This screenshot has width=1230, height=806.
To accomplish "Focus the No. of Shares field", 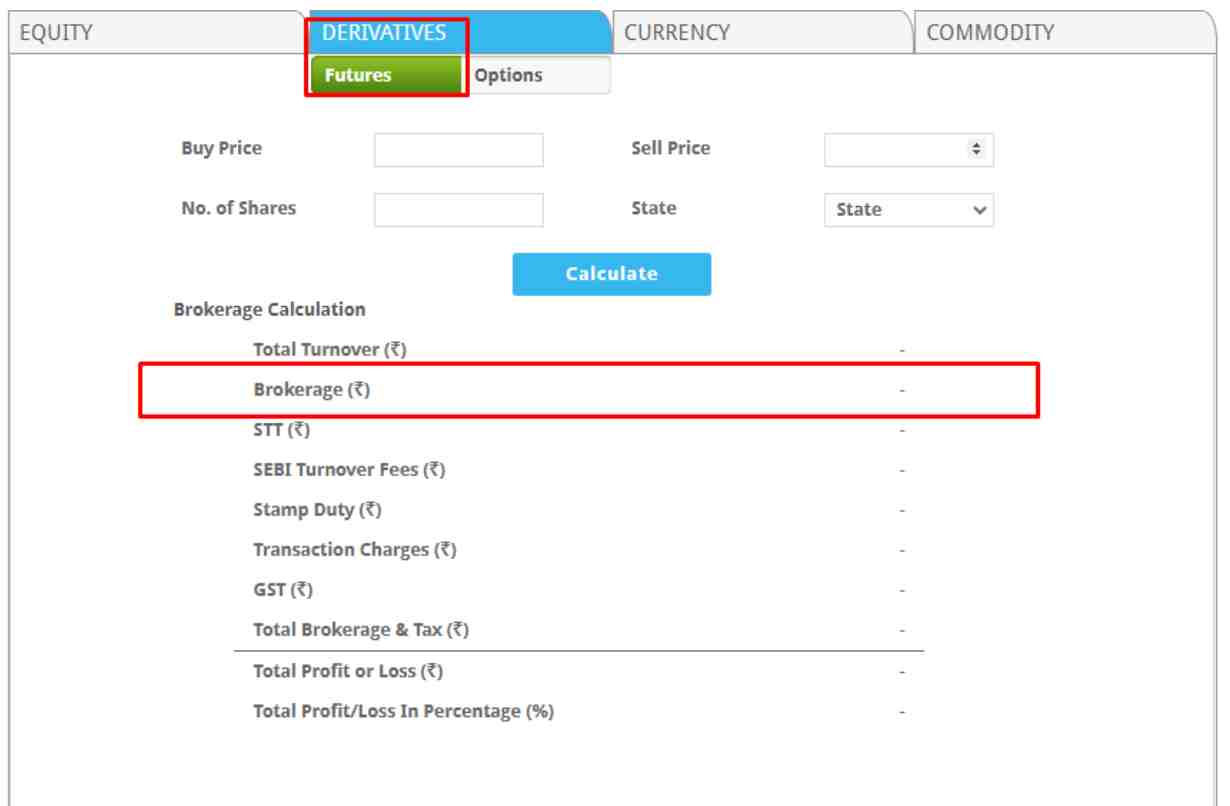I will (458, 210).
